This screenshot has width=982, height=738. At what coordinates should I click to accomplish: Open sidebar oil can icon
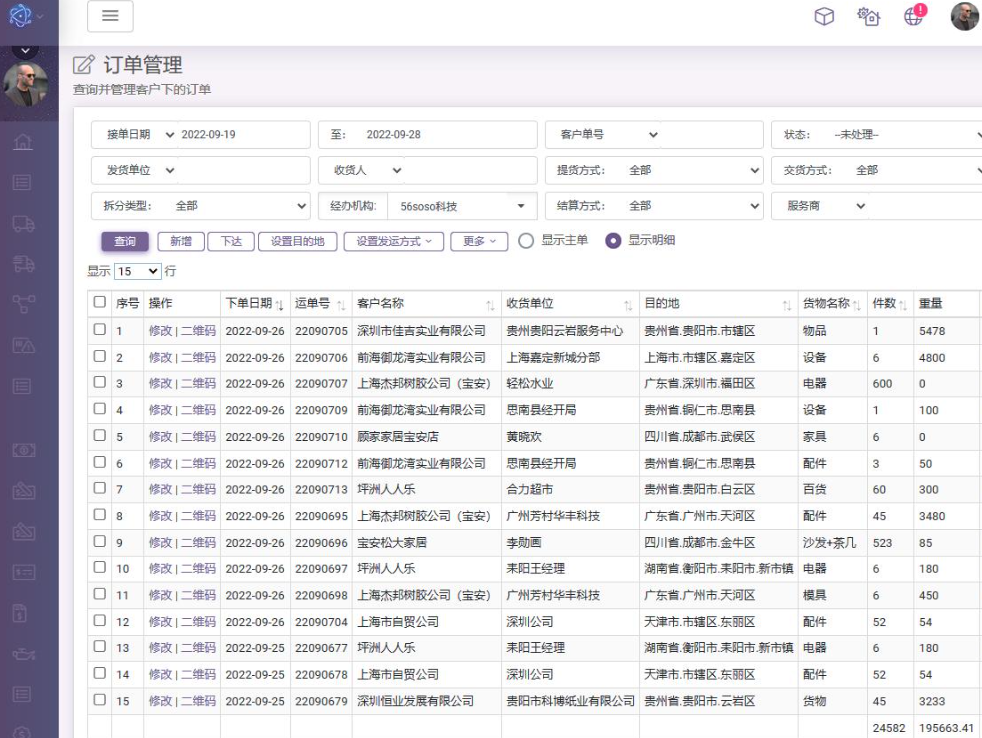pos(23,654)
